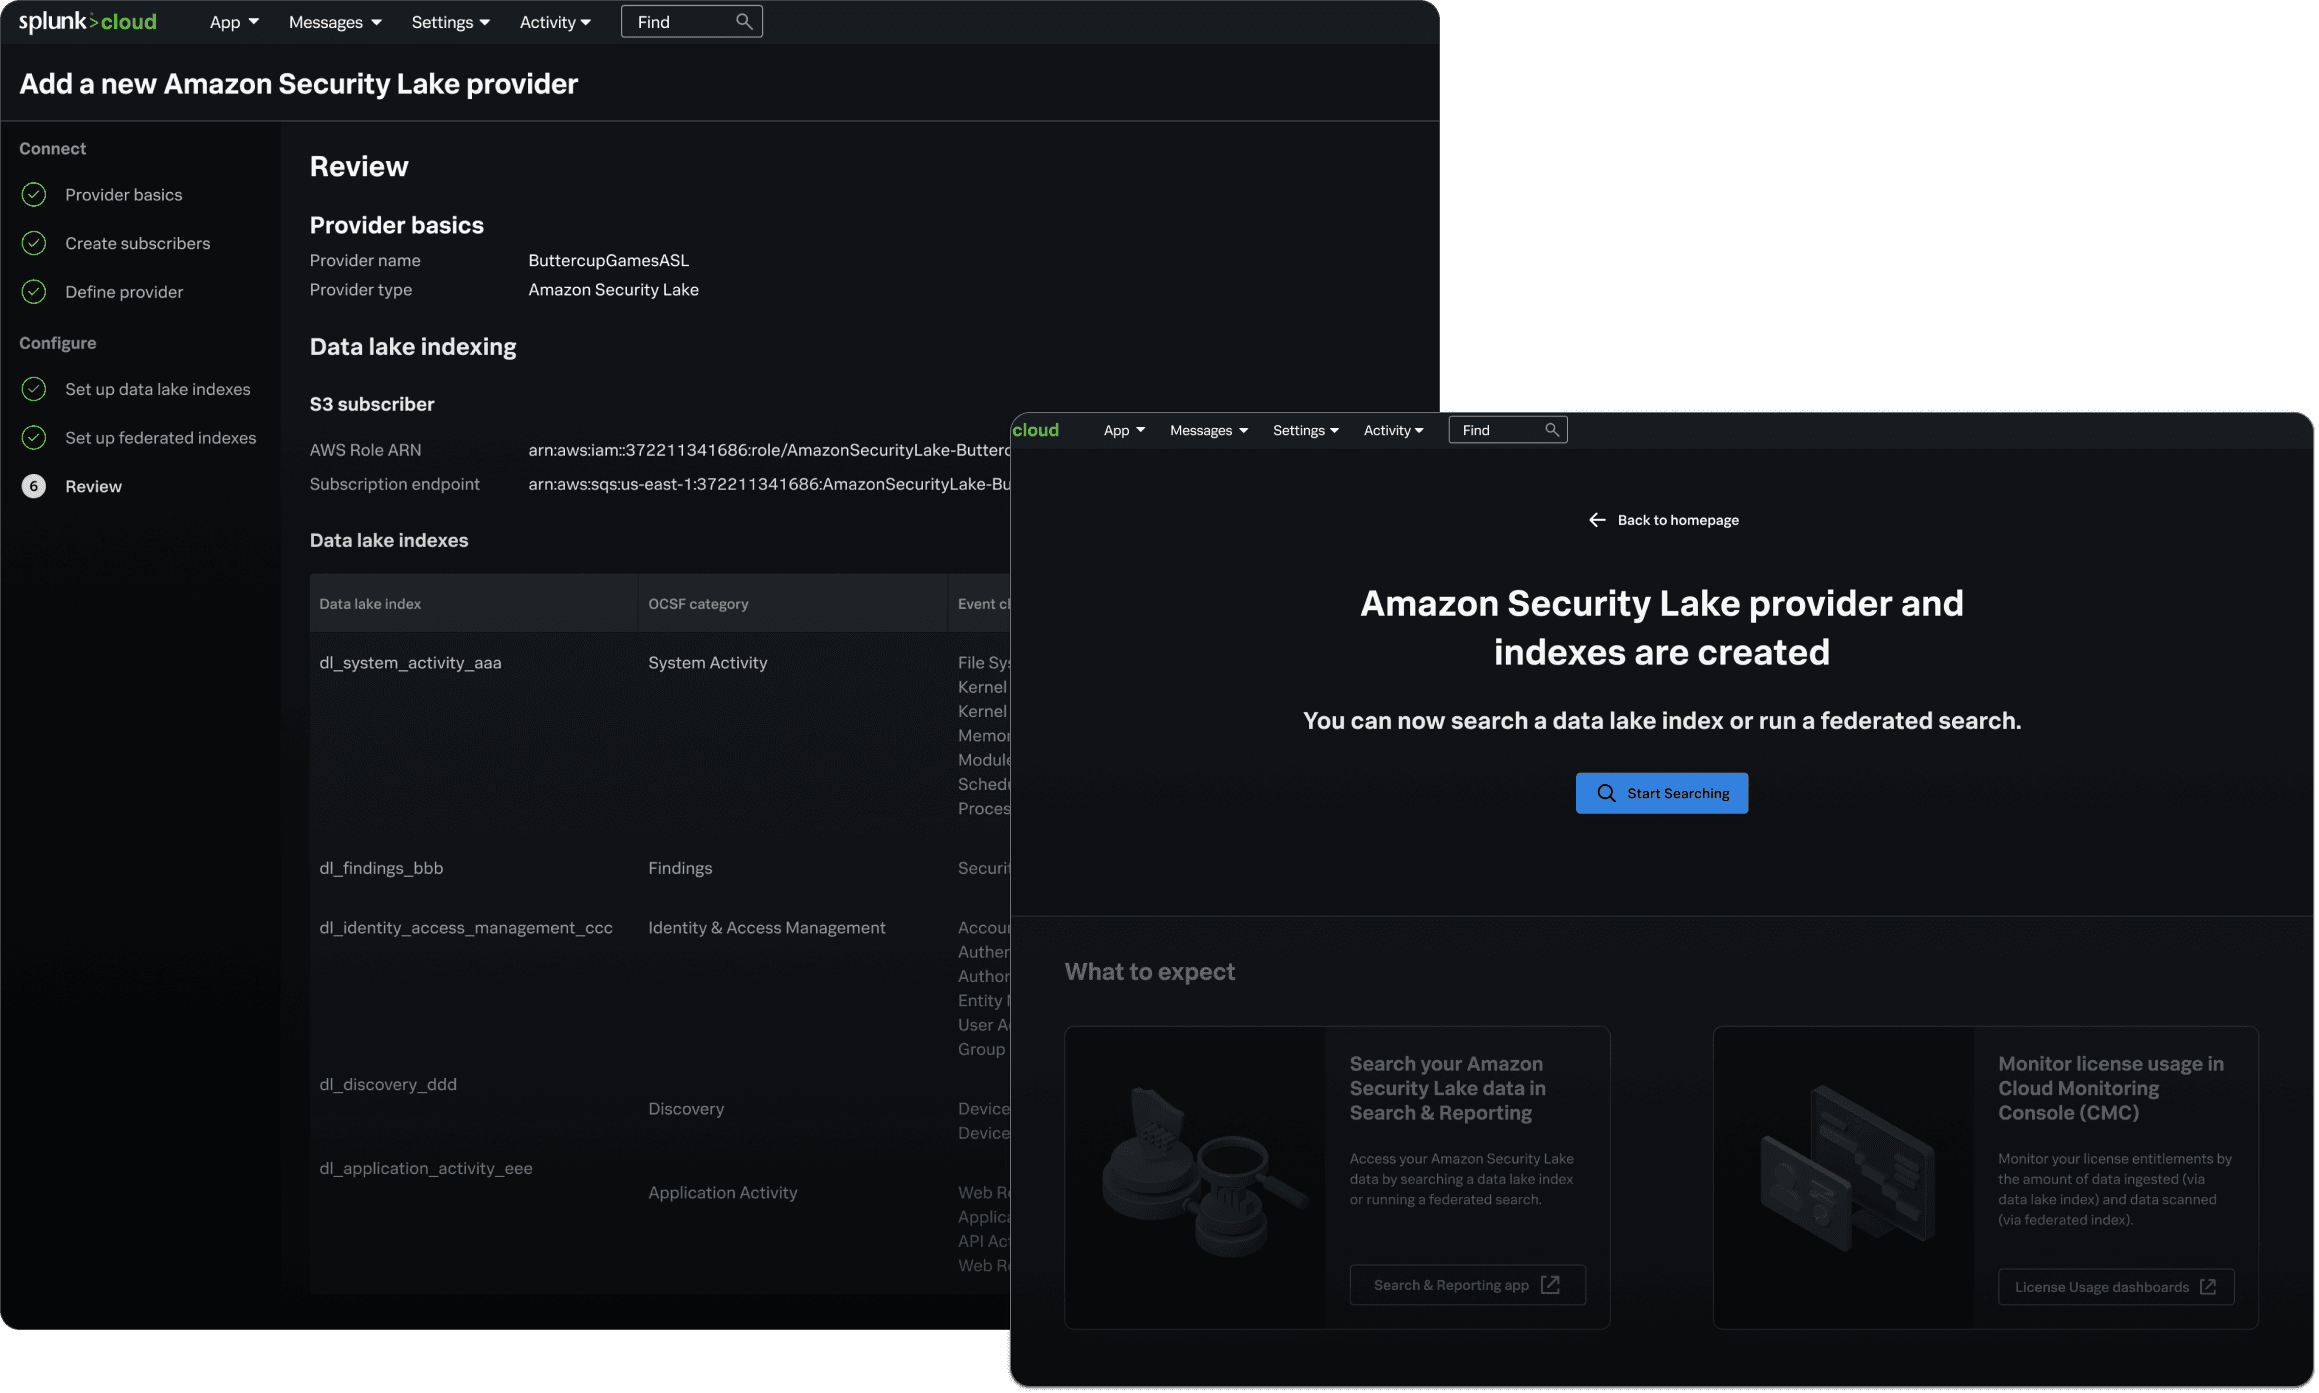Click external-link icon on License Usage dashboards

tap(2208, 1287)
